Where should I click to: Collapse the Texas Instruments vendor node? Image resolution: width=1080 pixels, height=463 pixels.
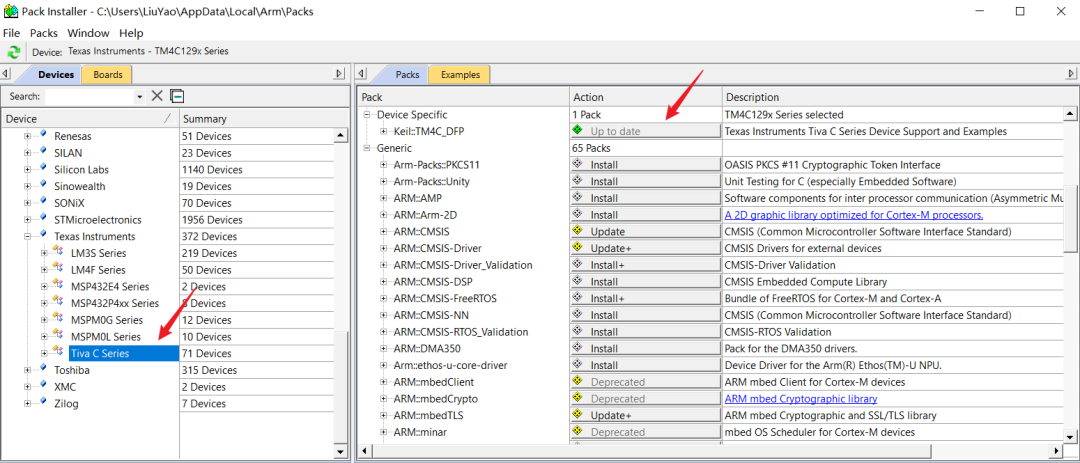pos(28,236)
